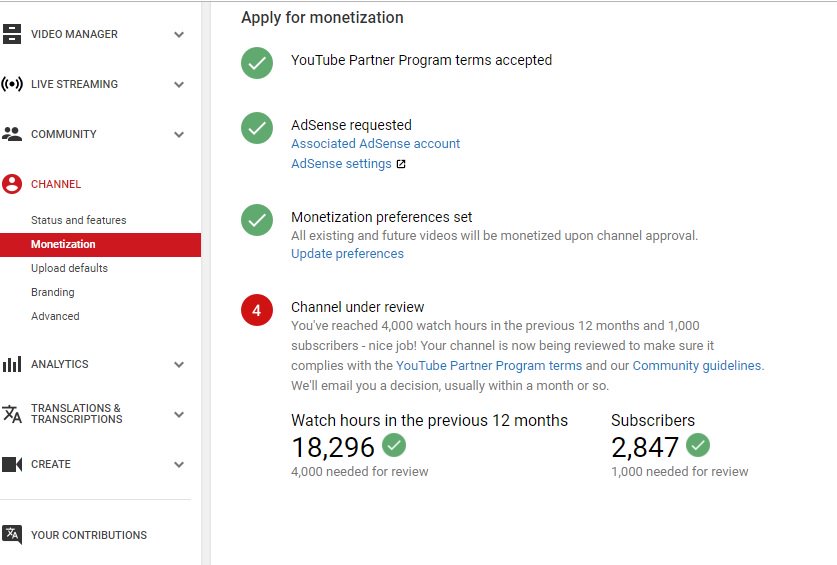
Task: Go to Status and features
Action: click(x=78, y=220)
